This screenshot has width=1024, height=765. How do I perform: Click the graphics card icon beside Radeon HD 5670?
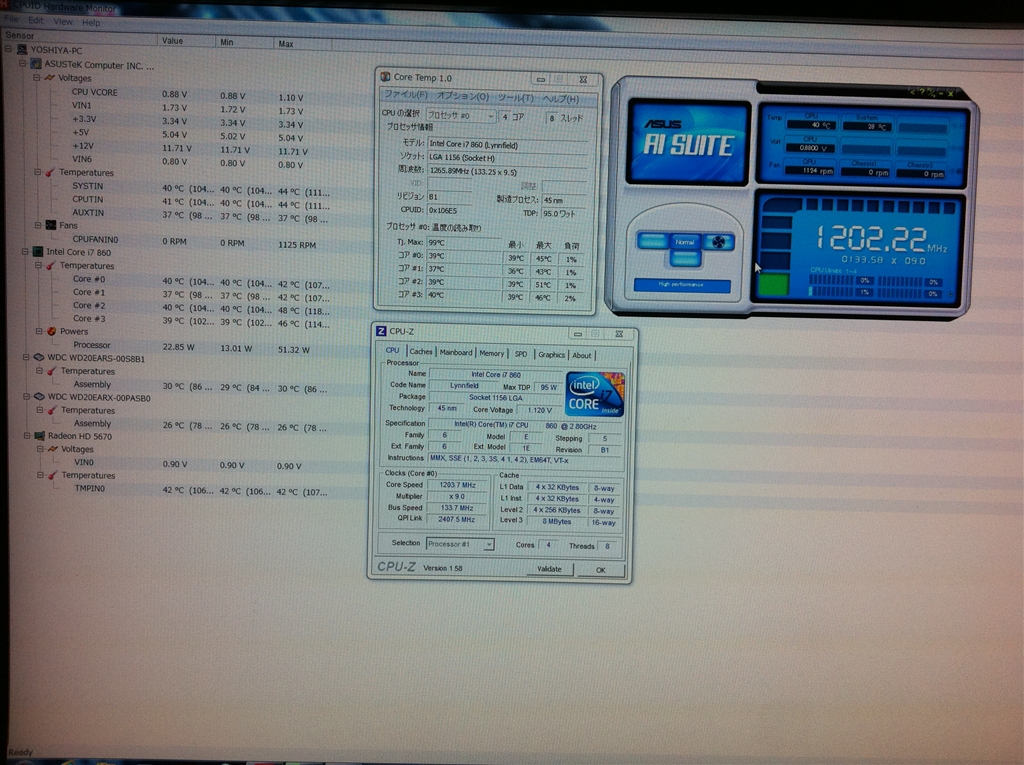pos(39,436)
